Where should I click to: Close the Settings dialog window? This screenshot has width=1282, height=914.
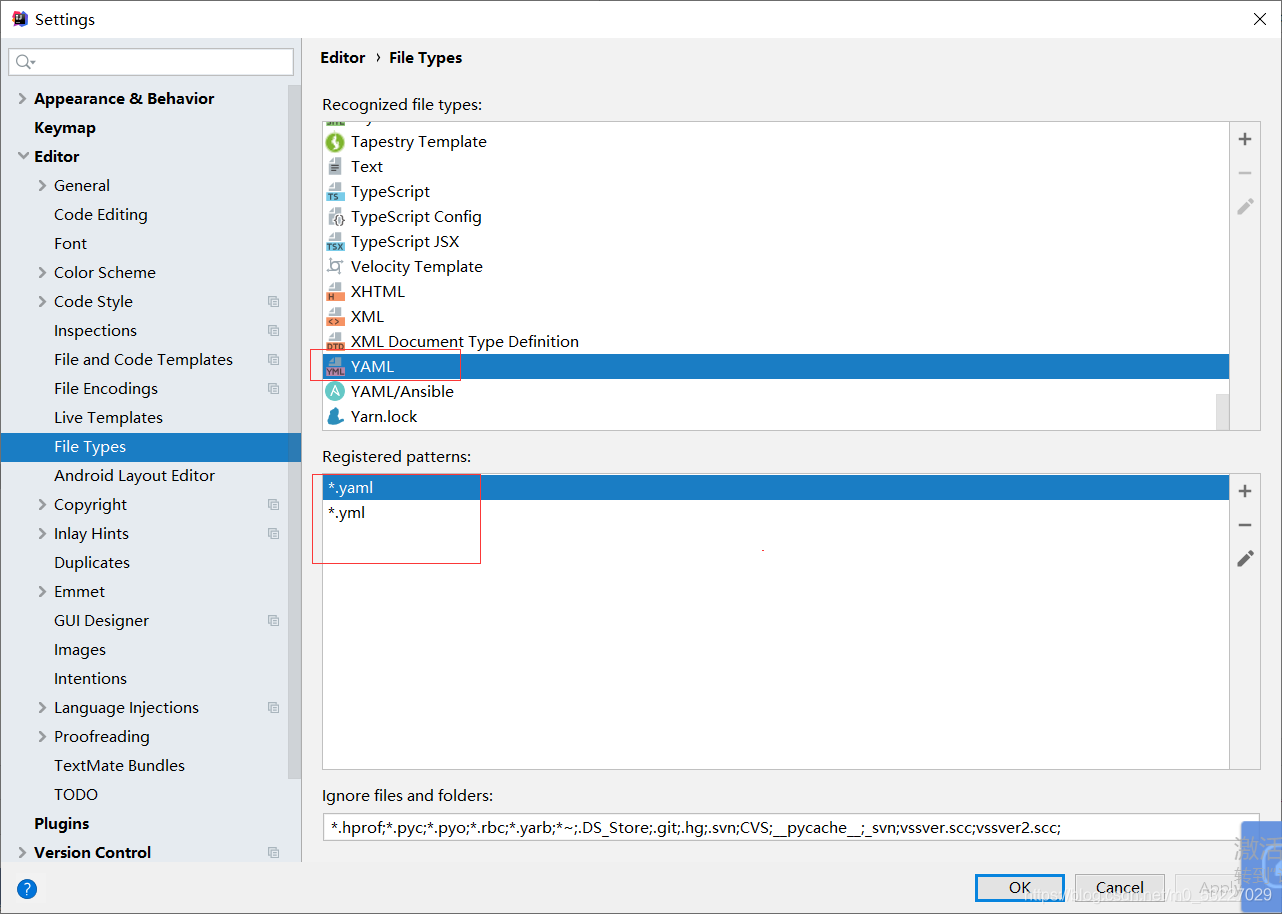[1259, 19]
